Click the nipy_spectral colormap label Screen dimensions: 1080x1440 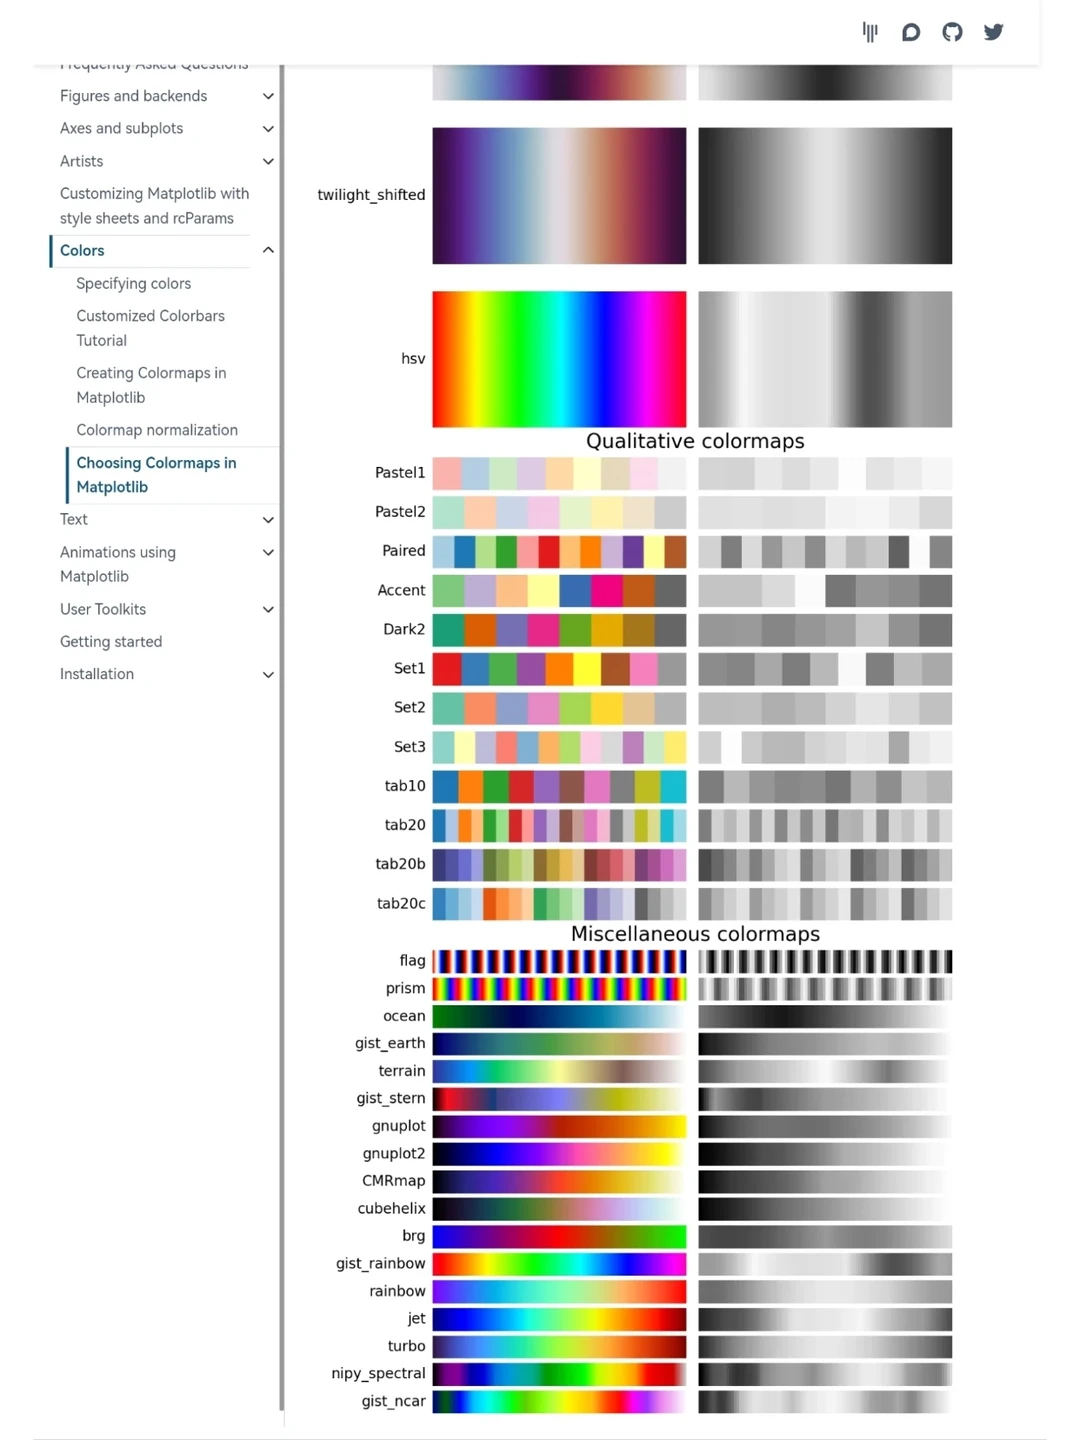coord(378,1374)
